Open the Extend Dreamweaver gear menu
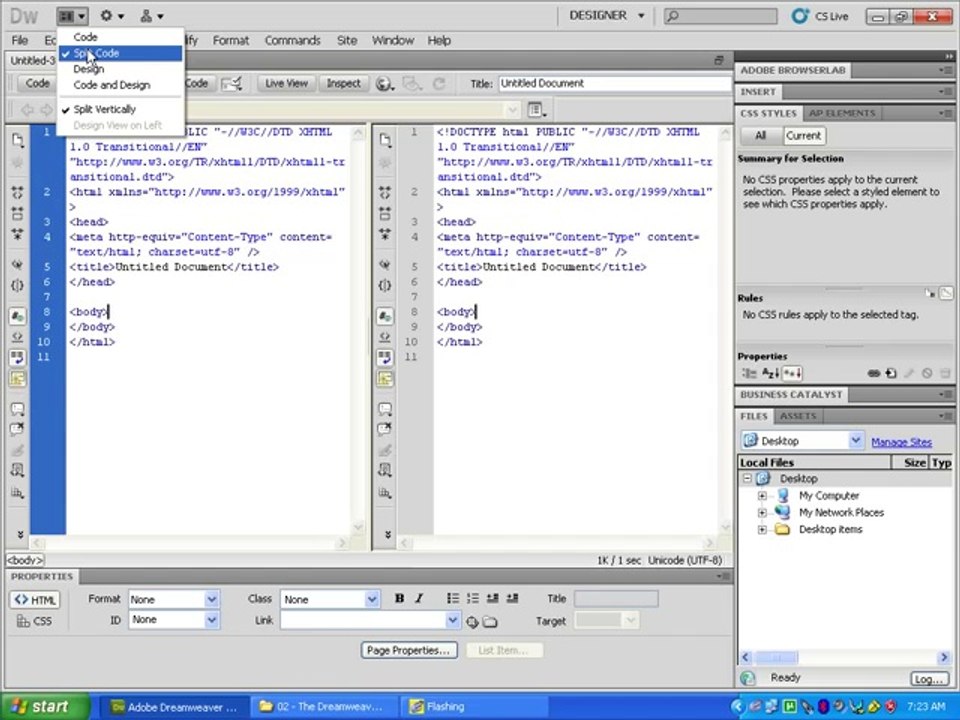This screenshot has width=960, height=720. (x=111, y=16)
